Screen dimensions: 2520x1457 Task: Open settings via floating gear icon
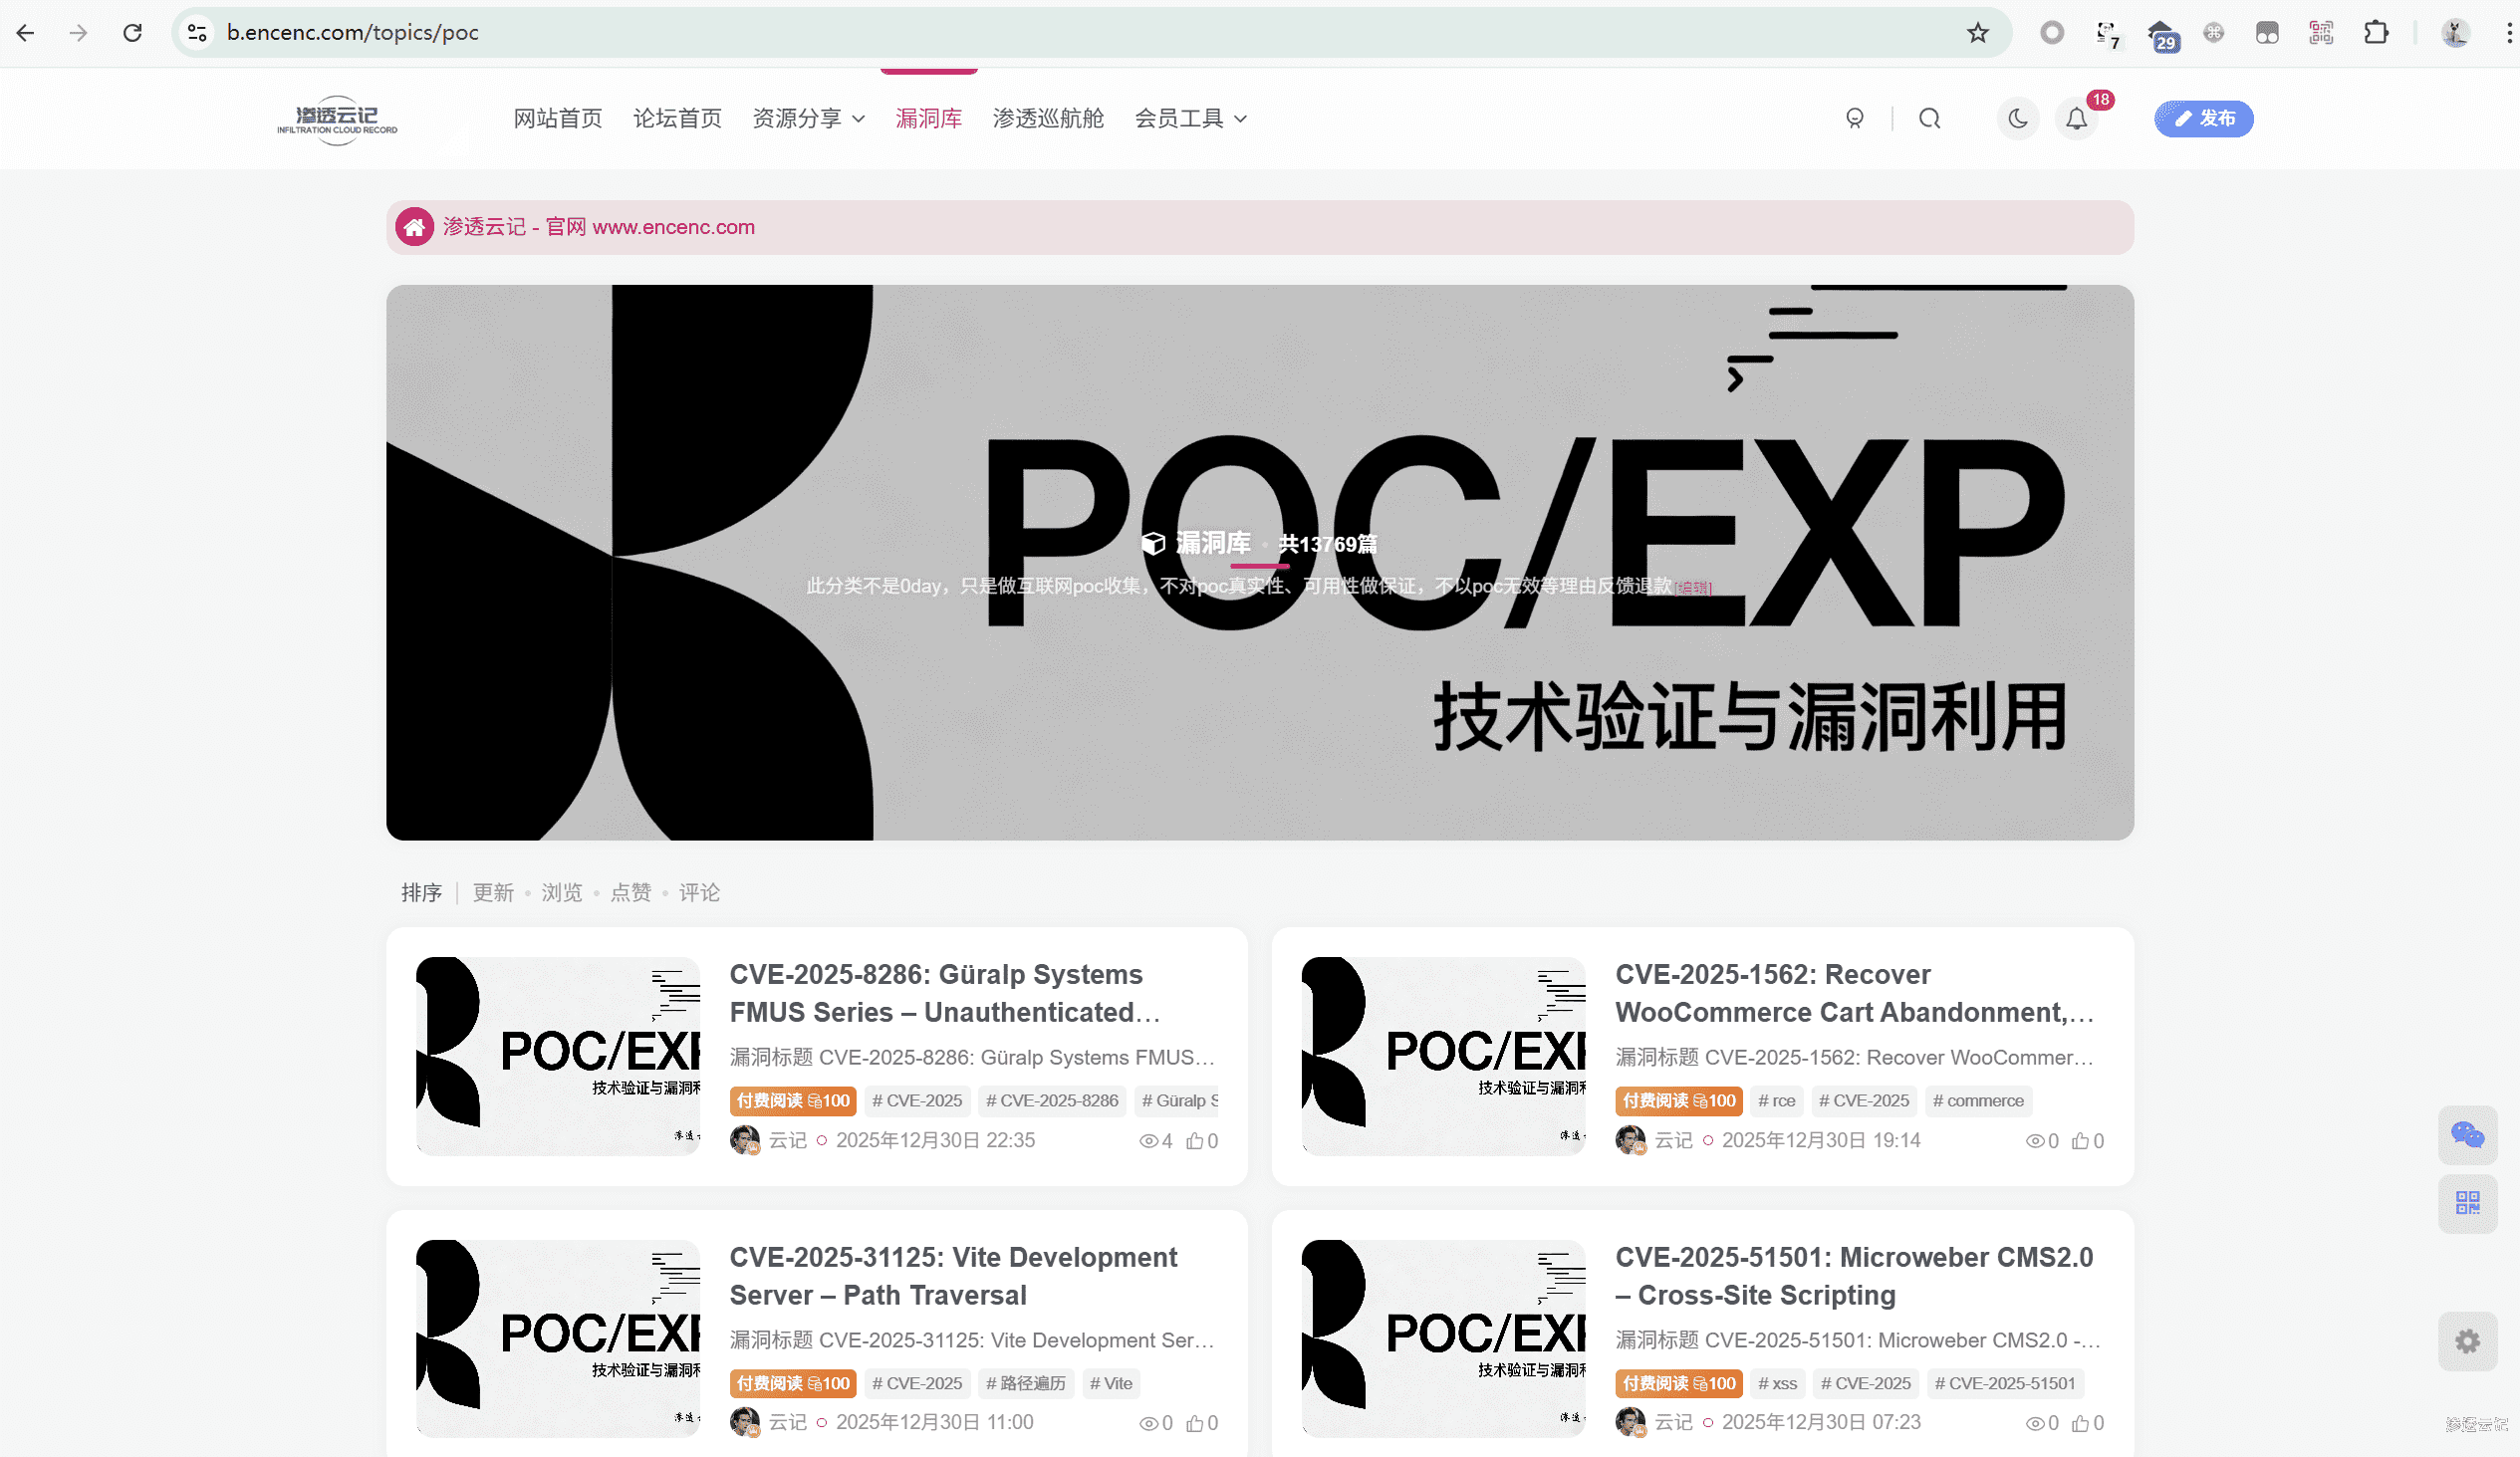2467,1341
